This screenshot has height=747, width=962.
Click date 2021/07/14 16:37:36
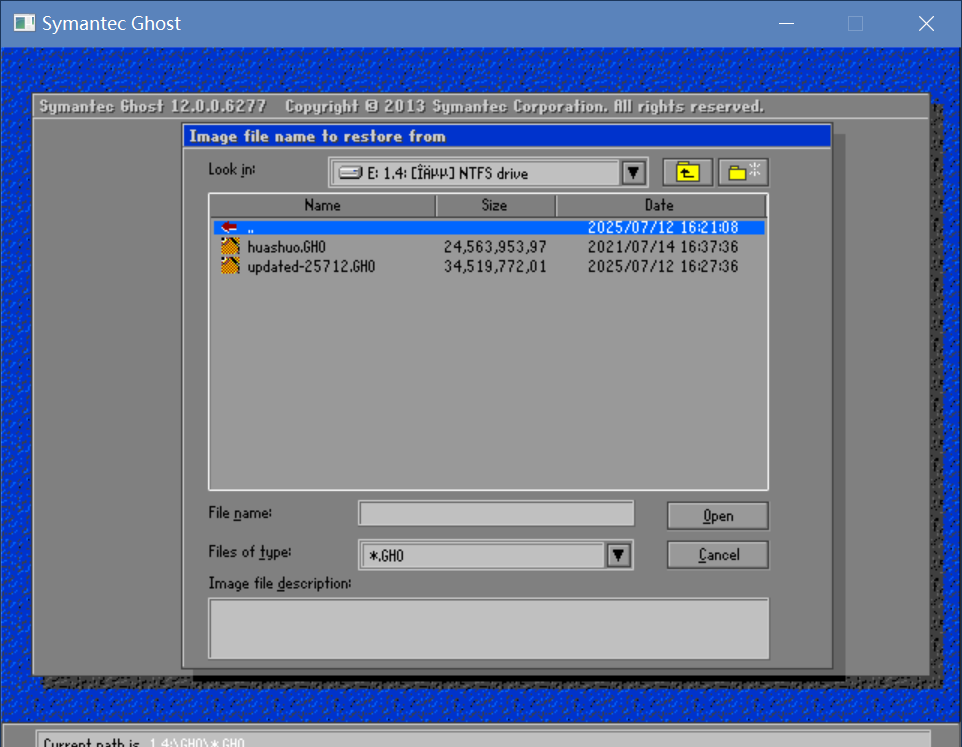[x=663, y=247]
